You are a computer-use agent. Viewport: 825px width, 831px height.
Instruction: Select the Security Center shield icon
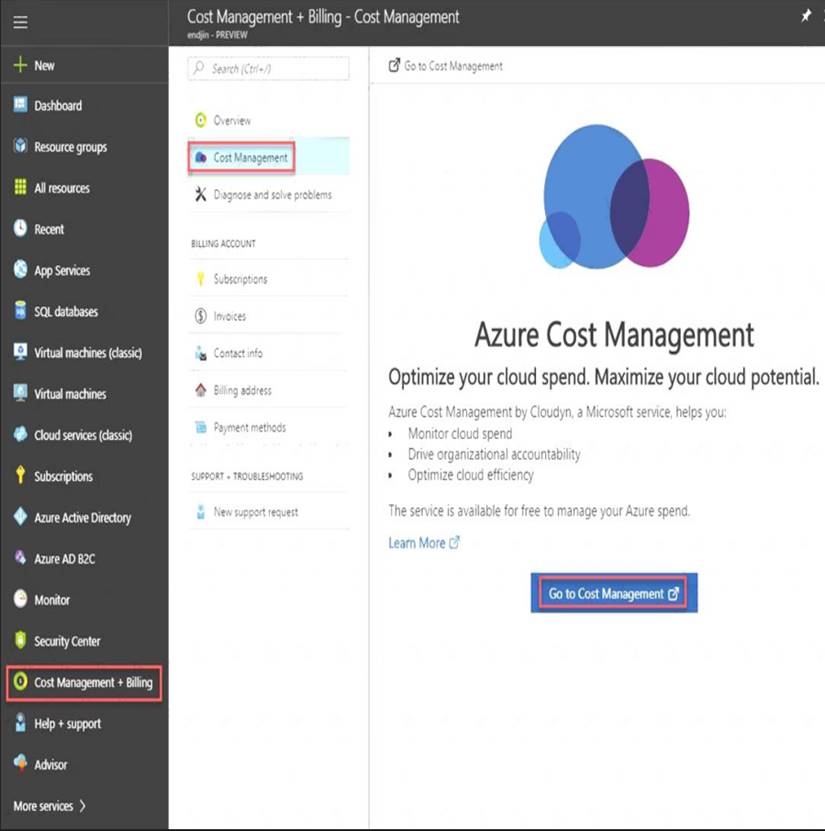tap(20, 640)
